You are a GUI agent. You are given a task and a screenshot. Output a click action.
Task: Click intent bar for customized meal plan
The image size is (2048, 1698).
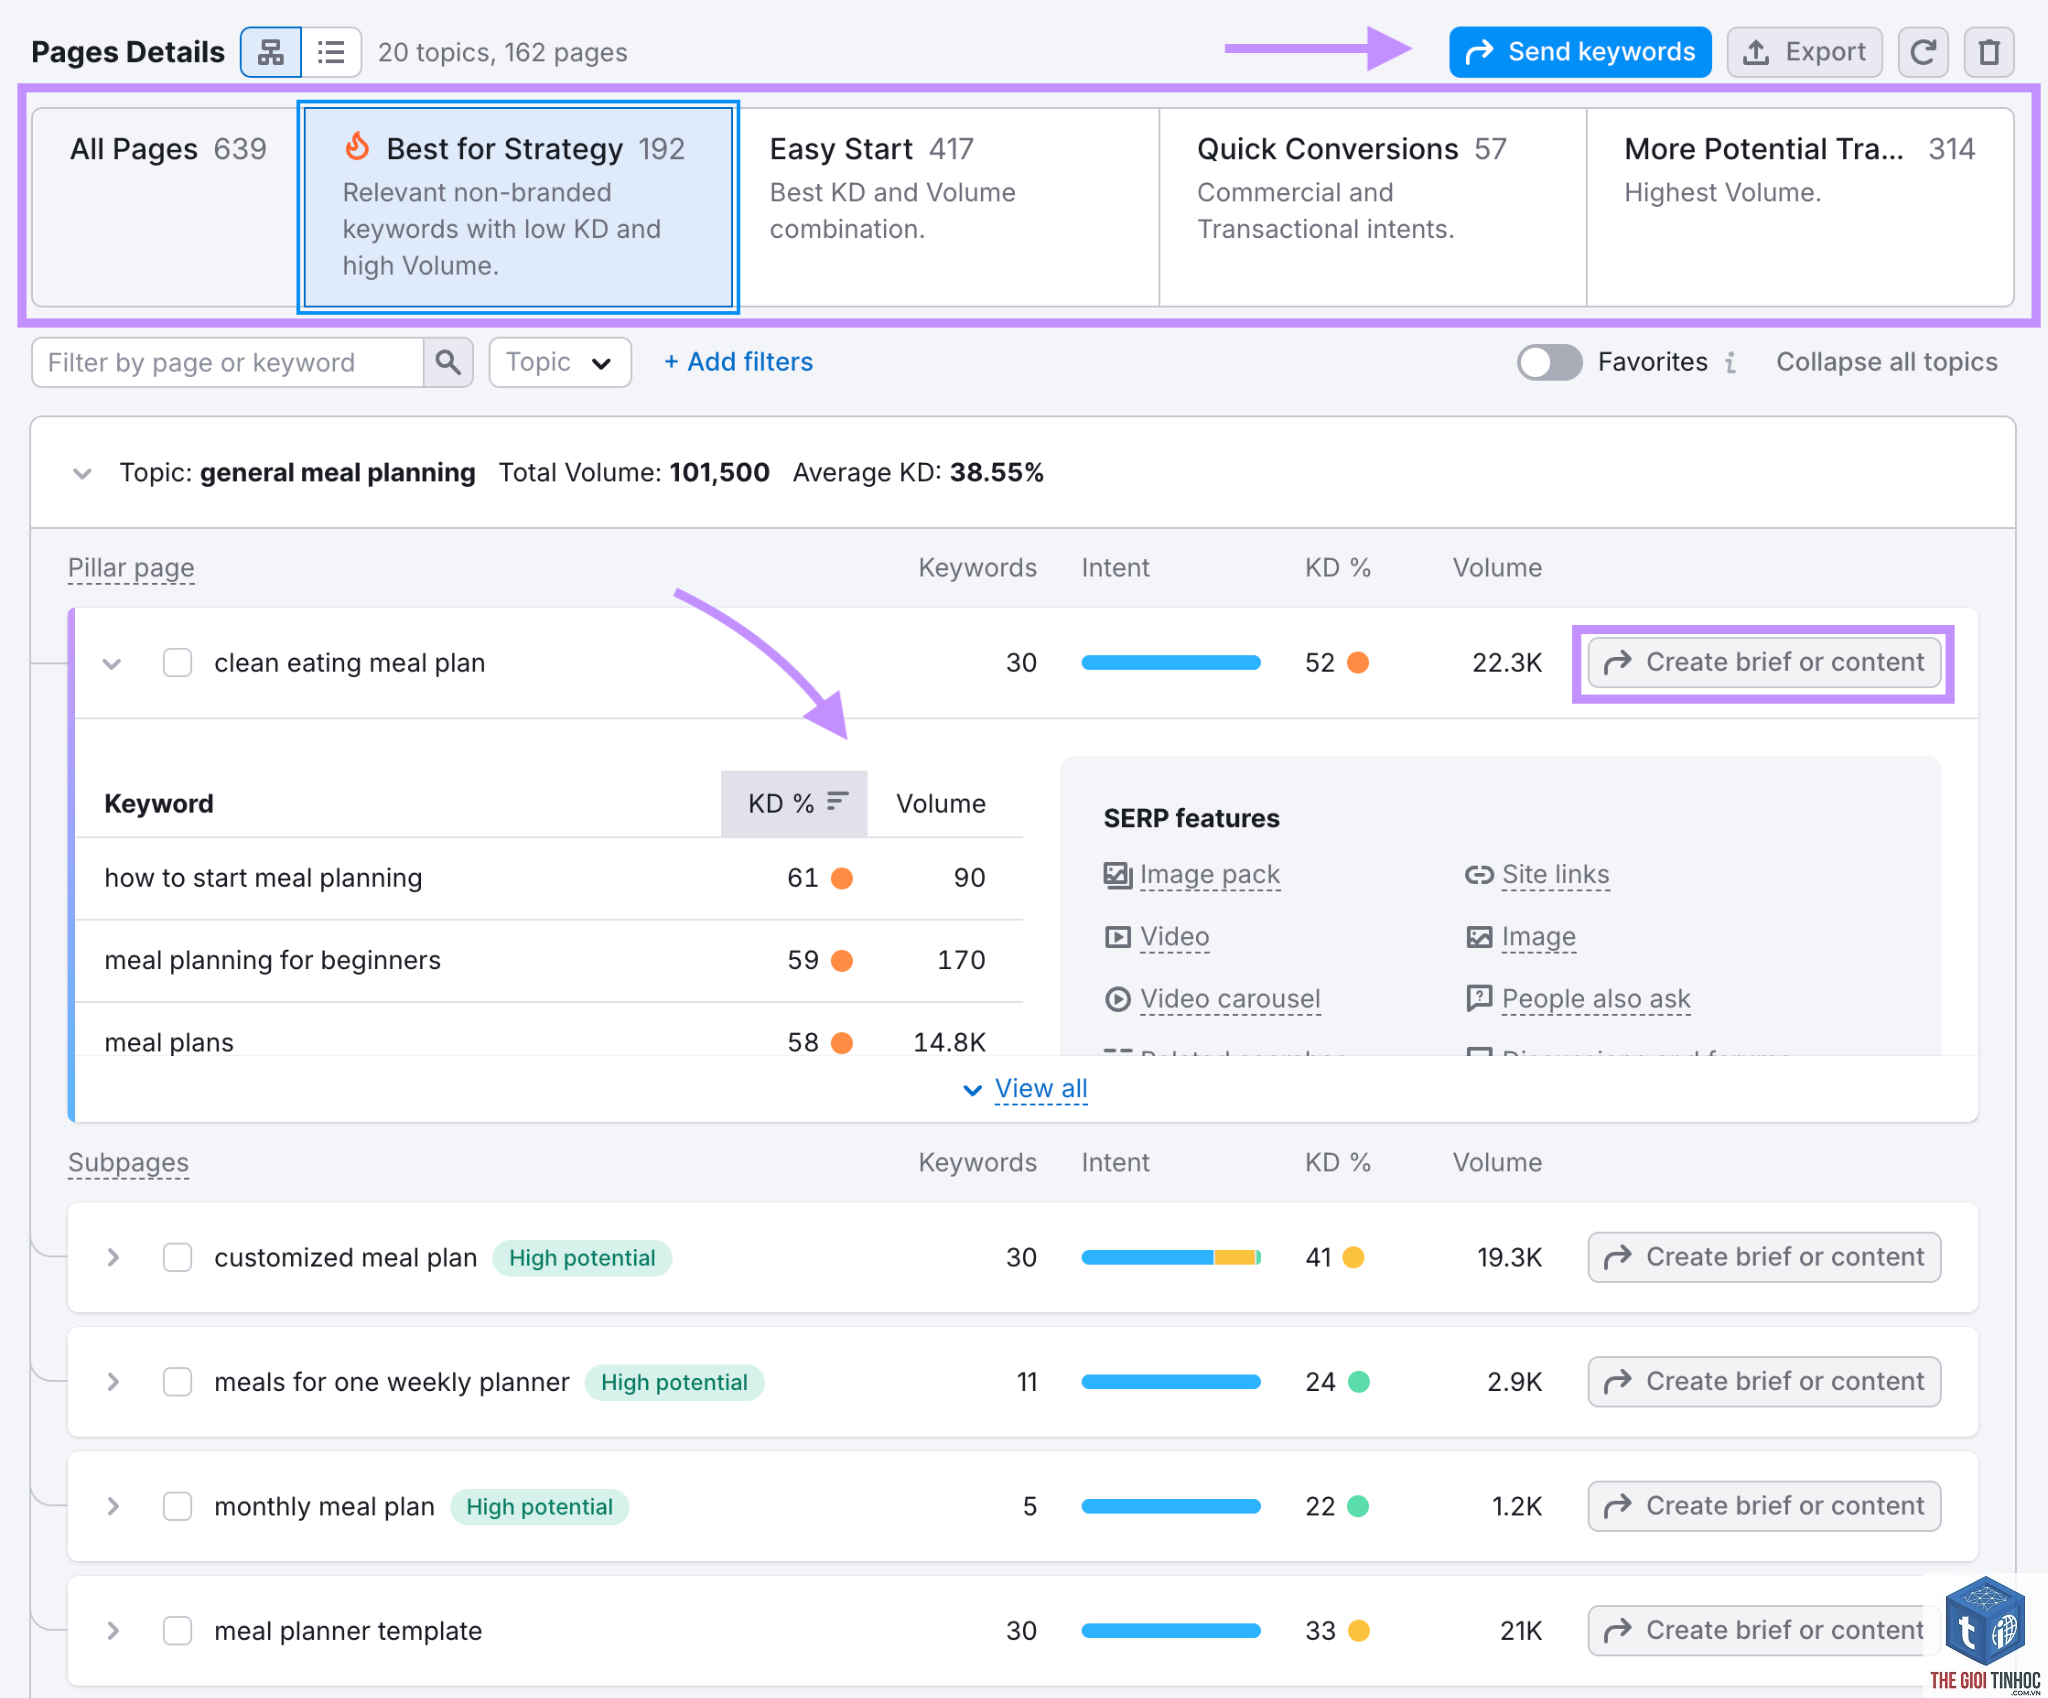1171,1257
